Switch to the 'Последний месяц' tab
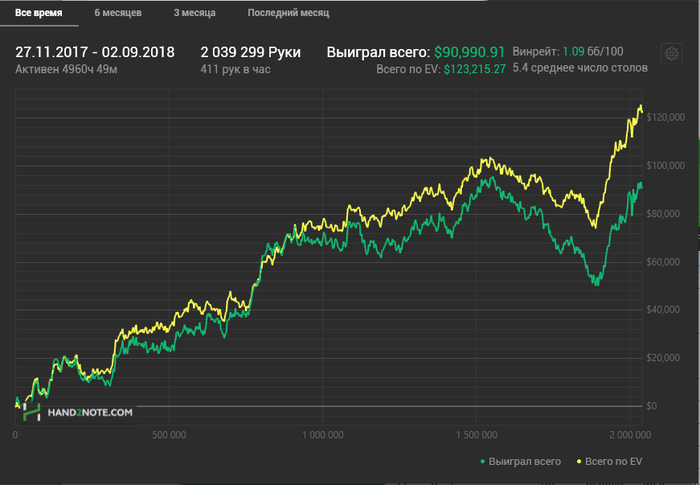700x485 pixels. pyautogui.click(x=288, y=13)
